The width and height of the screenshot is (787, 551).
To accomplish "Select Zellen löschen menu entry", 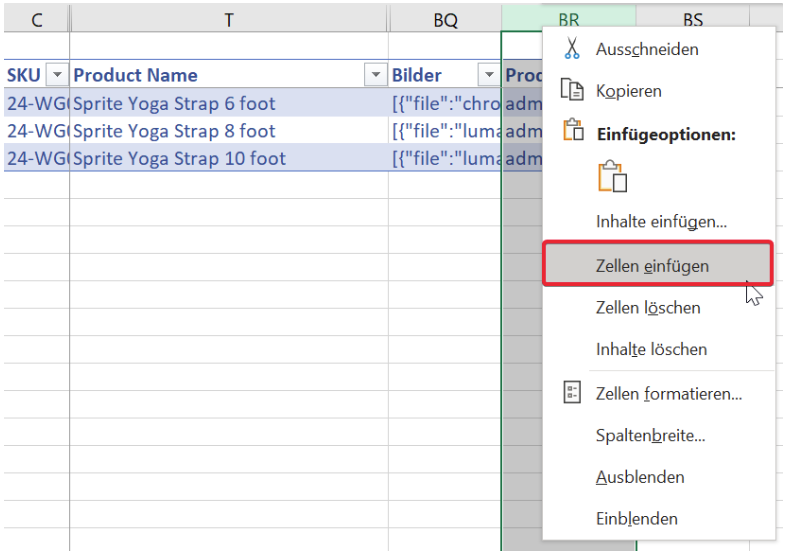I will (659, 307).
